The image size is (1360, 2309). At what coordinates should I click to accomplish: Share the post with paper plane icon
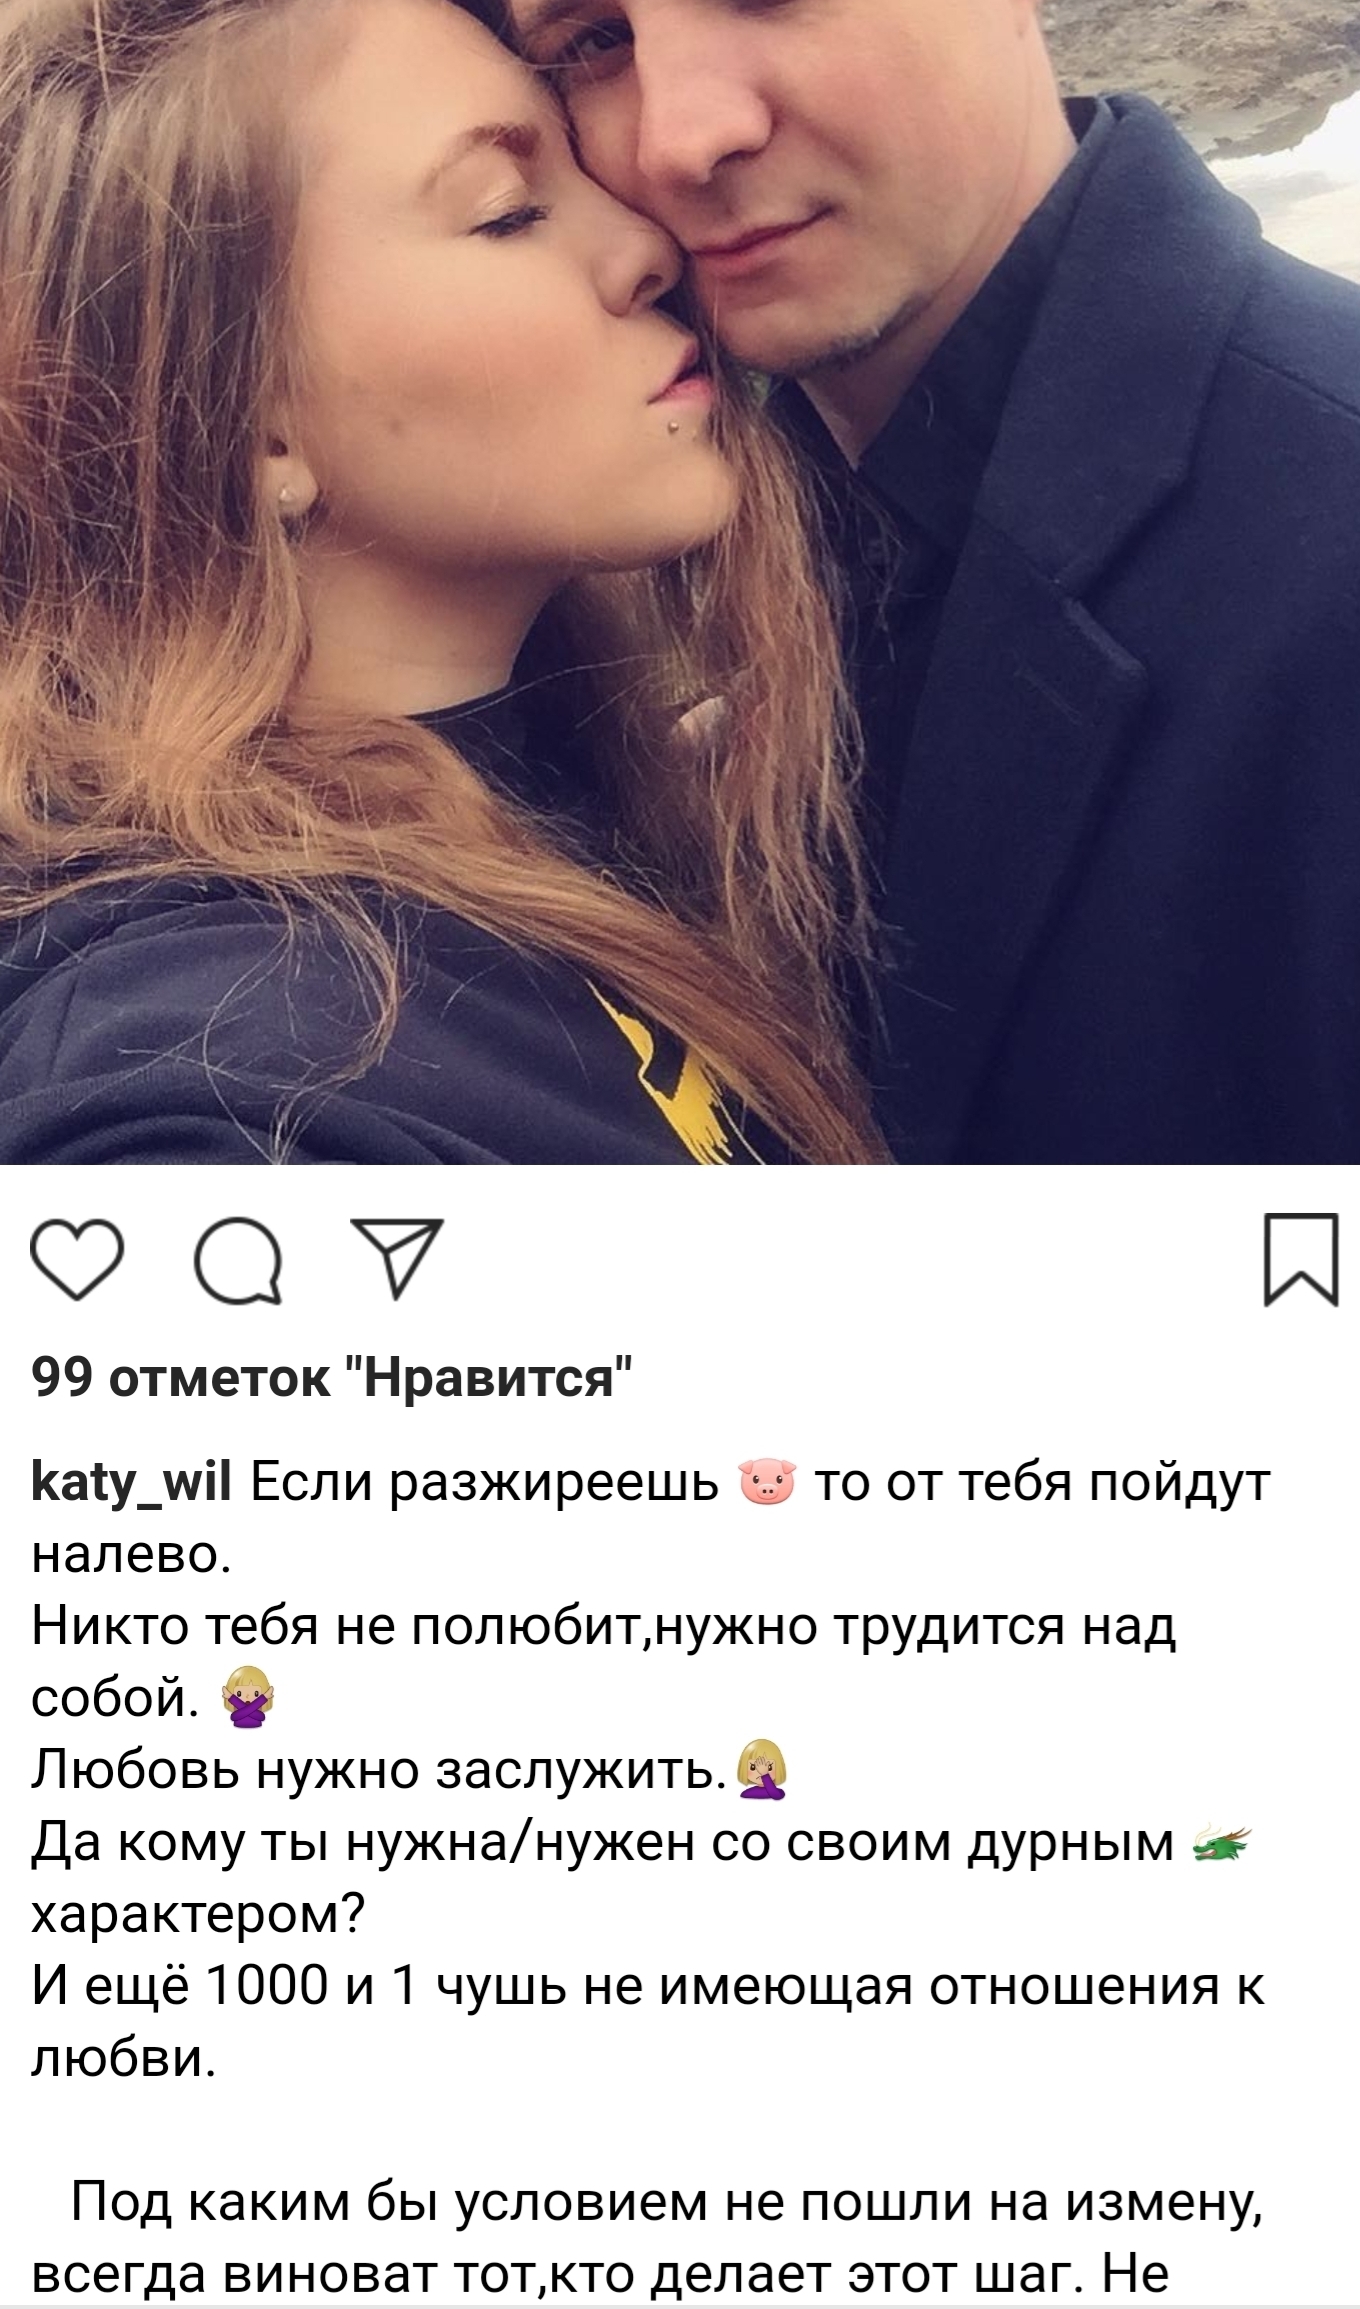coord(395,1259)
